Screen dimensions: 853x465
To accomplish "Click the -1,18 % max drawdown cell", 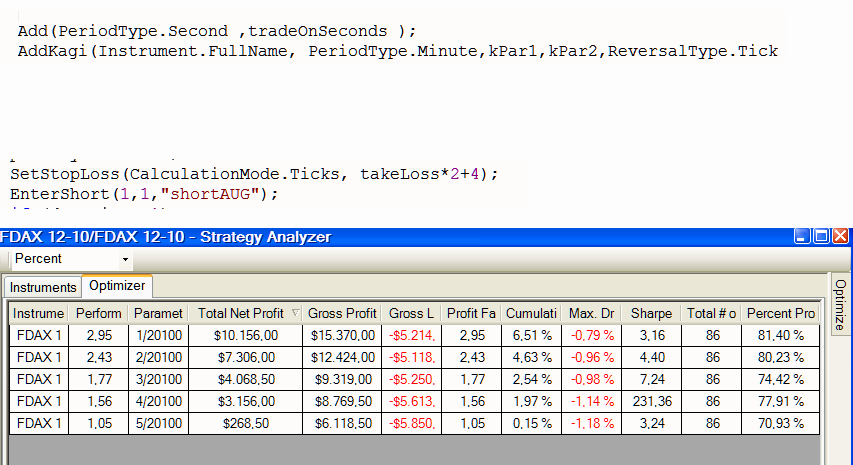I will [592, 423].
